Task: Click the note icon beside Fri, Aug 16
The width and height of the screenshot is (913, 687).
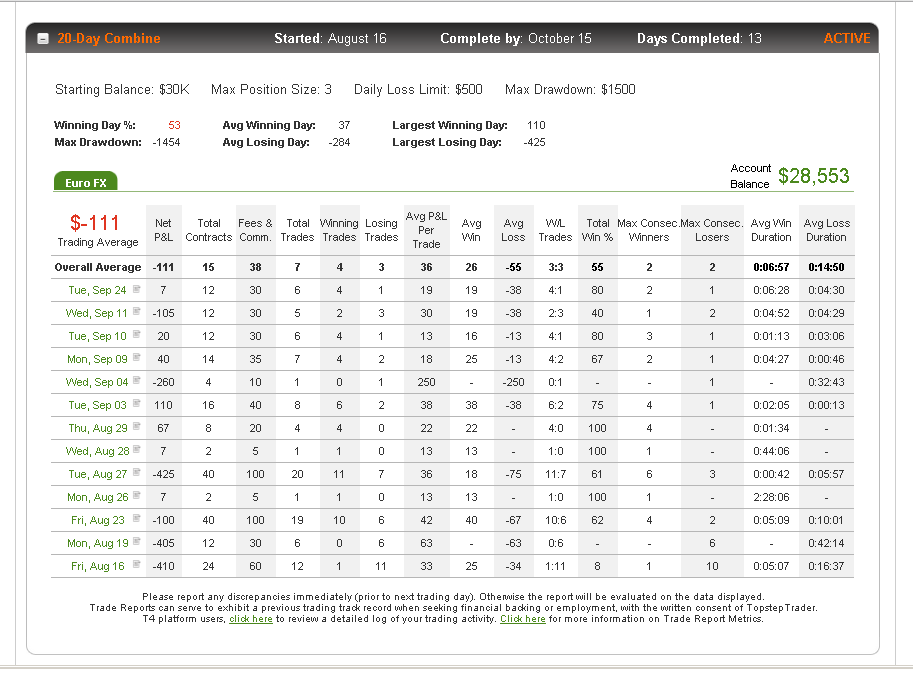Action: coord(137,565)
